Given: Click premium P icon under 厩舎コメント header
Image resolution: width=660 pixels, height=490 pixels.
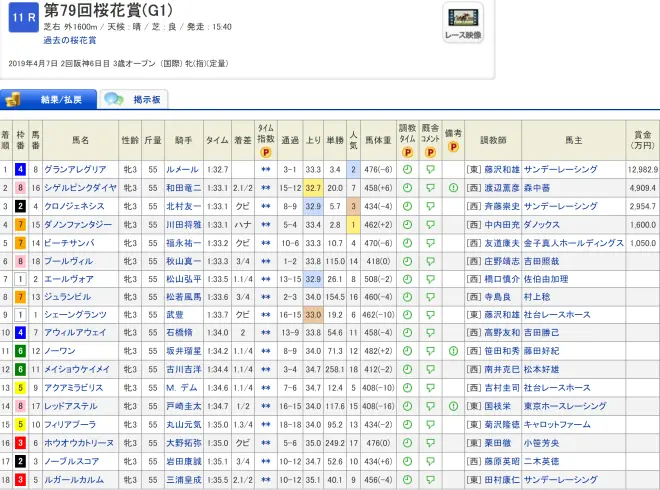Looking at the screenshot, I should tap(430, 153).
